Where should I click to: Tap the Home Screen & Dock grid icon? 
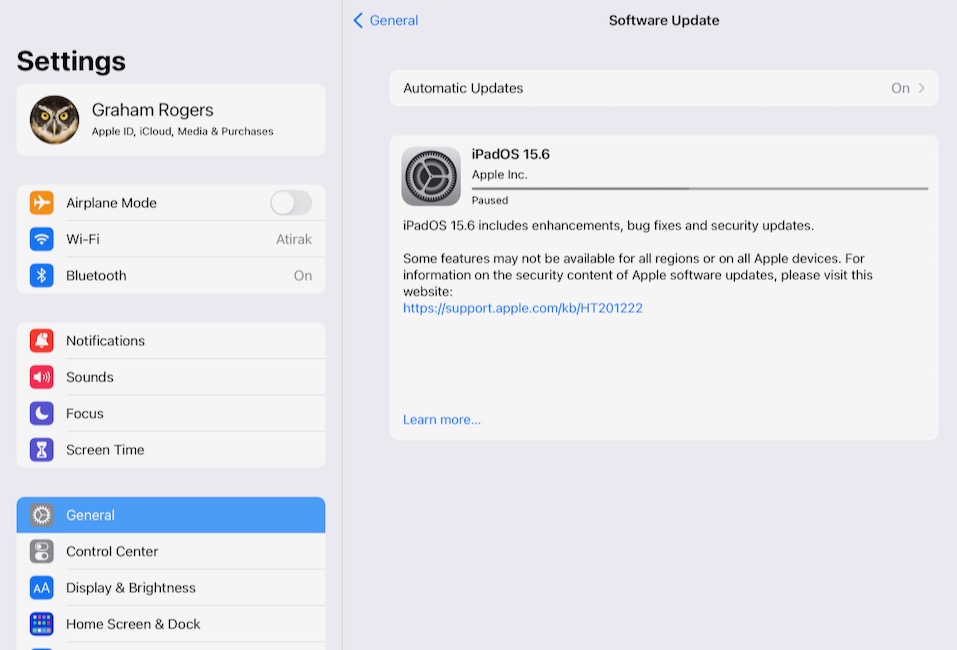tap(42, 624)
